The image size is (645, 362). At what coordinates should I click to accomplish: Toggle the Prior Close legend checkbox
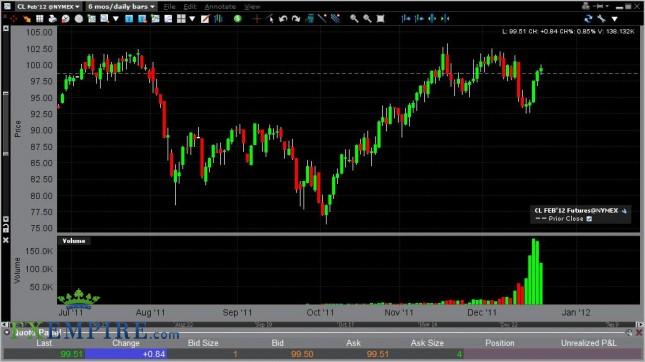[x=589, y=219]
